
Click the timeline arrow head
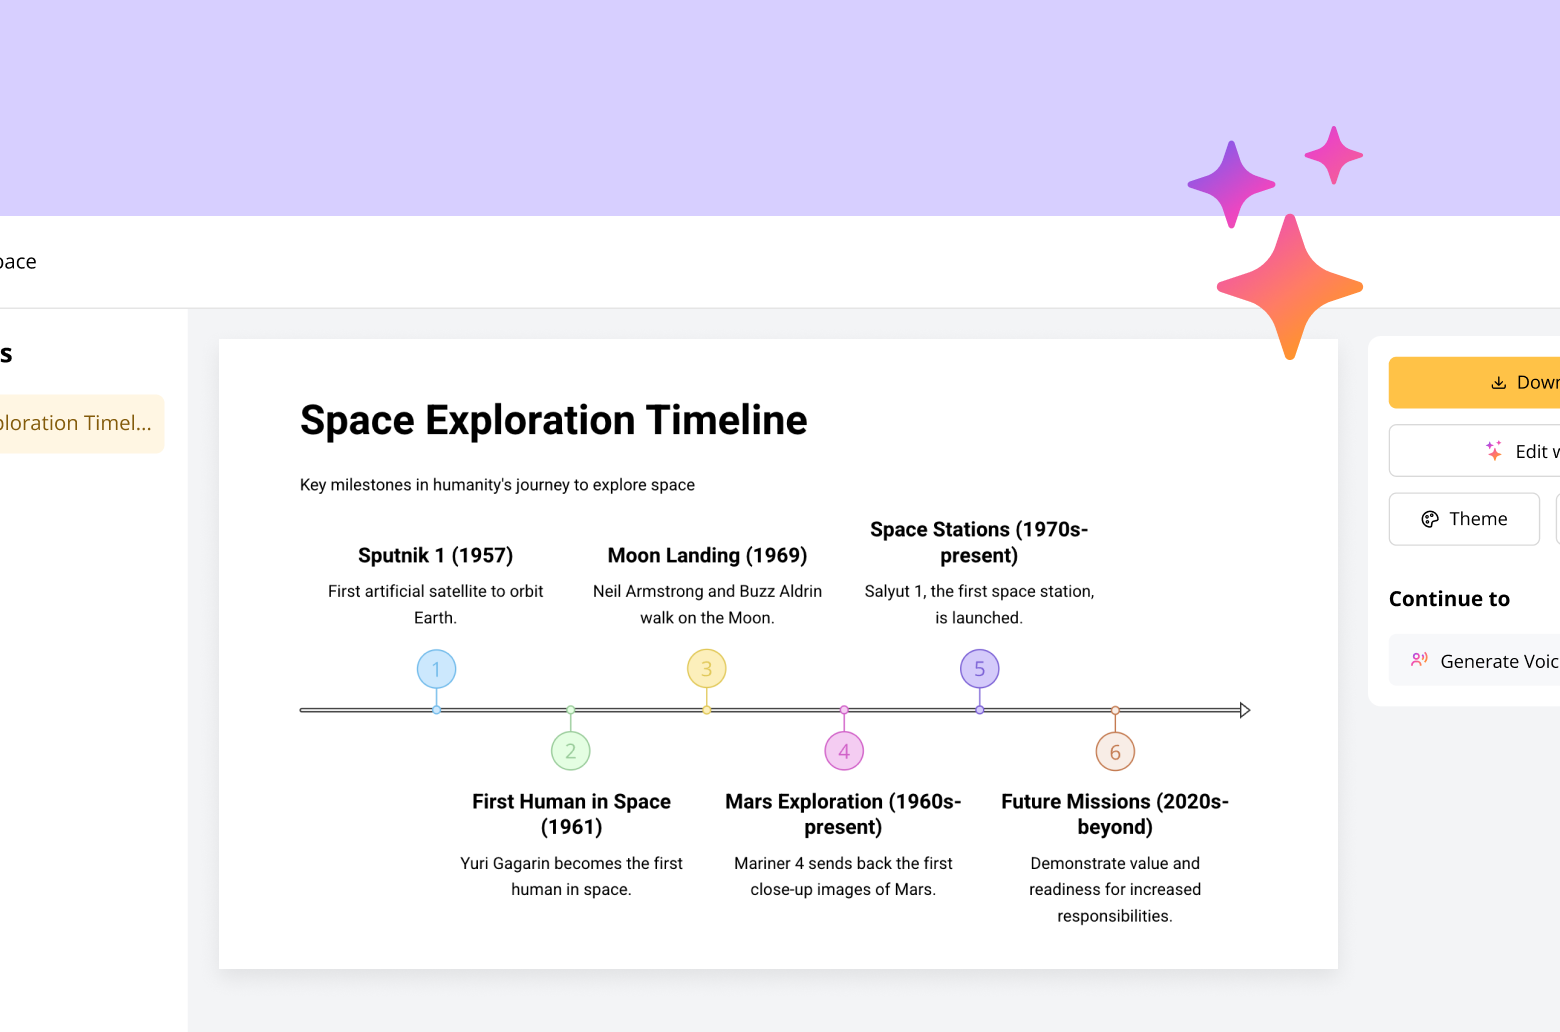tap(1244, 710)
